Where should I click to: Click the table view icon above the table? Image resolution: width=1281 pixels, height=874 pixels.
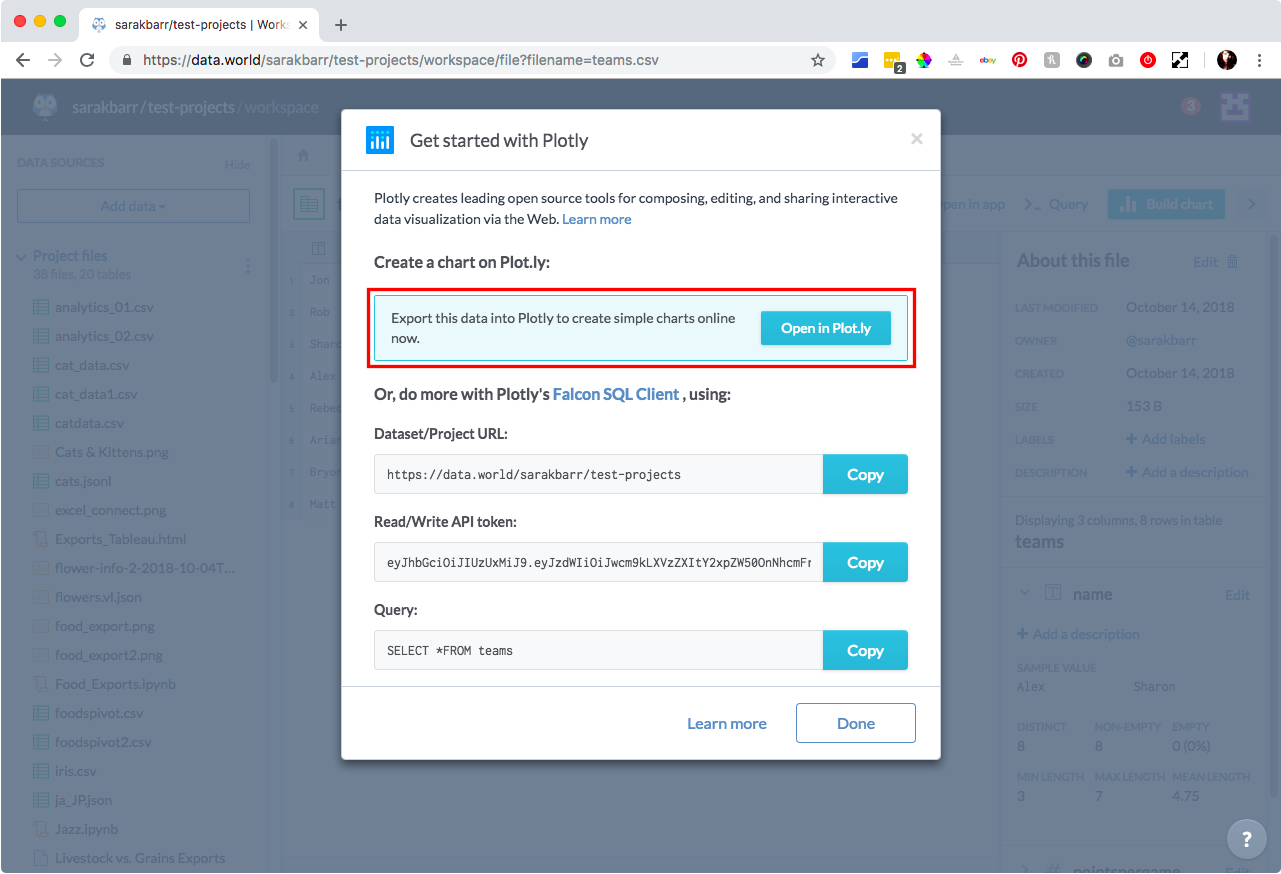click(x=308, y=204)
